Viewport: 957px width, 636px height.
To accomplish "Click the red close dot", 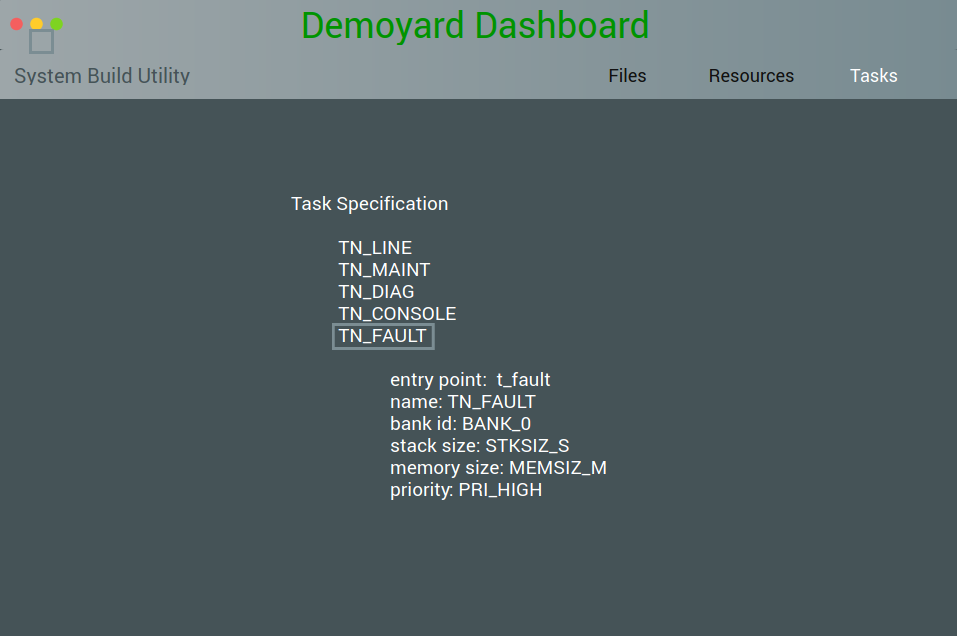I will click(x=16, y=23).
